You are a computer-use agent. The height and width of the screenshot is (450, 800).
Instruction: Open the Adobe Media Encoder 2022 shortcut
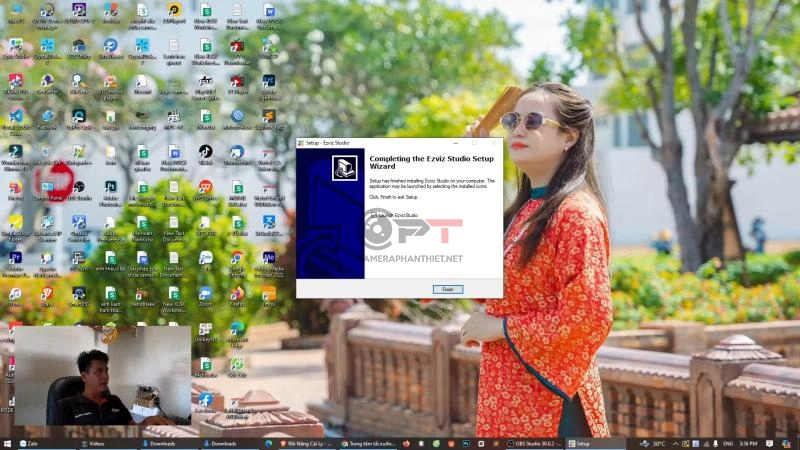(269, 264)
